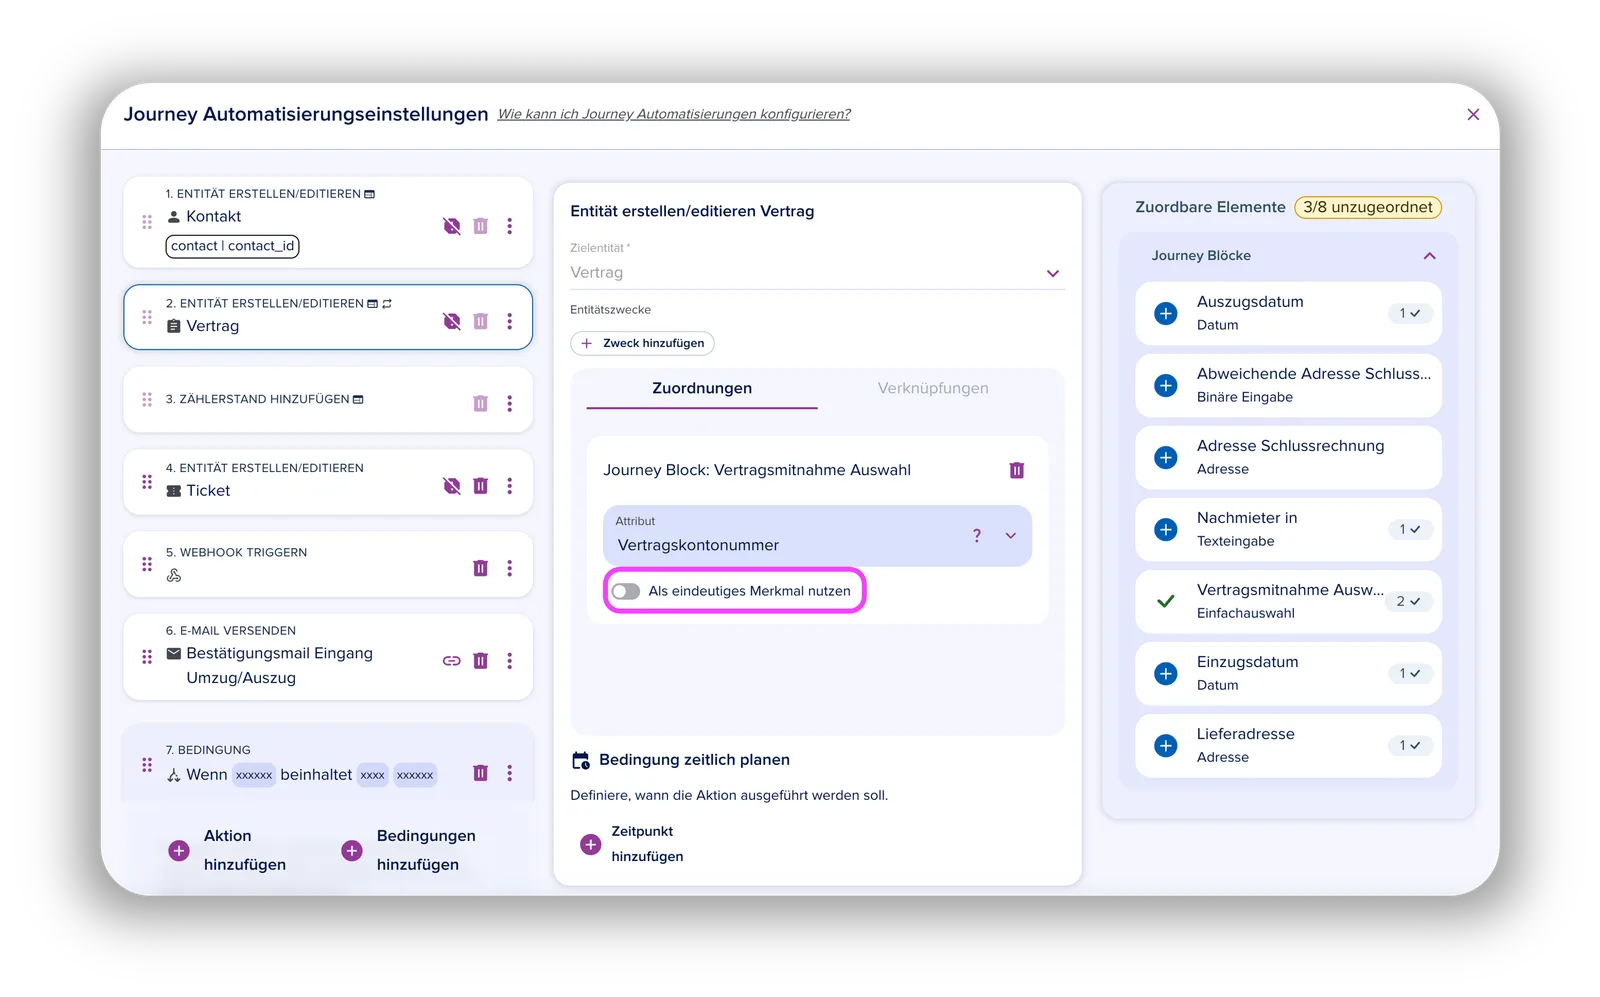Viewport: 1600px width, 997px height.
Task: Add the Auszugsdatum block
Action: pyautogui.click(x=1166, y=313)
